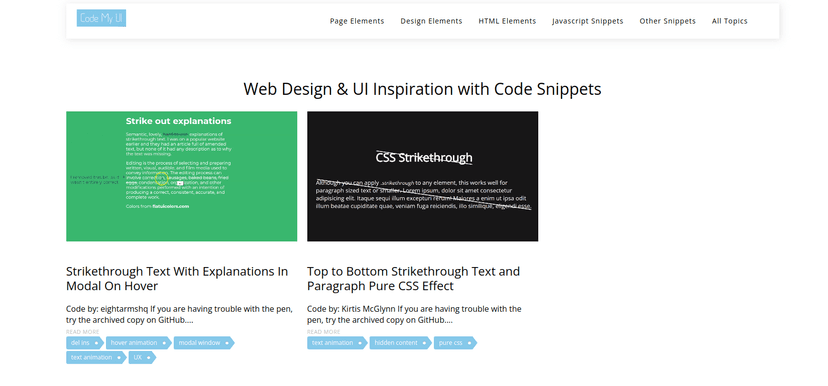Click READ MORE under Kirtis McGlynn post
Screen dimensions: 828x386
tap(324, 332)
